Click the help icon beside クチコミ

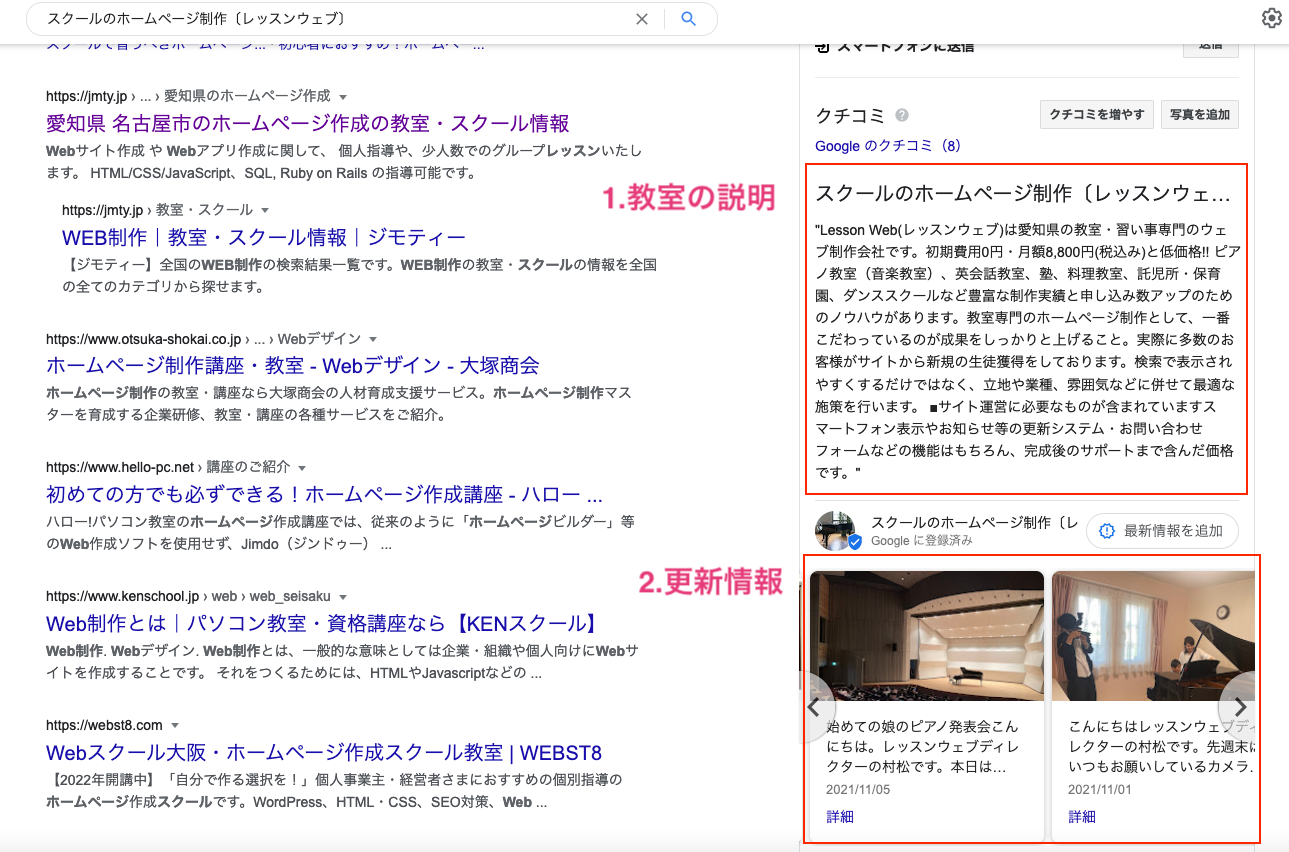pyautogui.click(x=902, y=115)
